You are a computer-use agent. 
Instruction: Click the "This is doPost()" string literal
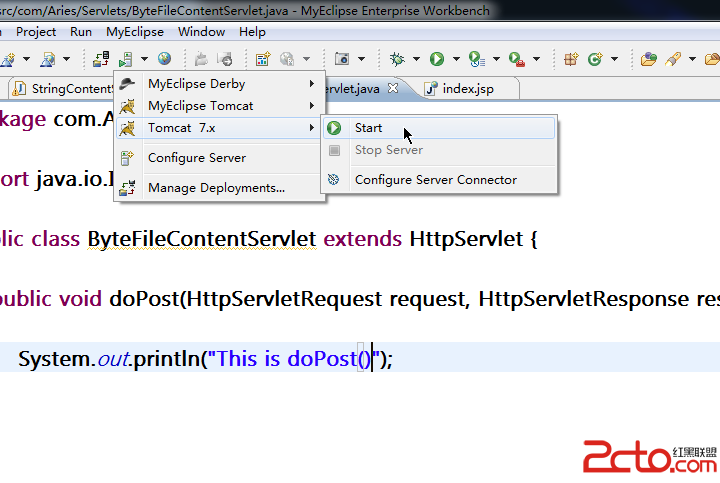click(x=293, y=359)
